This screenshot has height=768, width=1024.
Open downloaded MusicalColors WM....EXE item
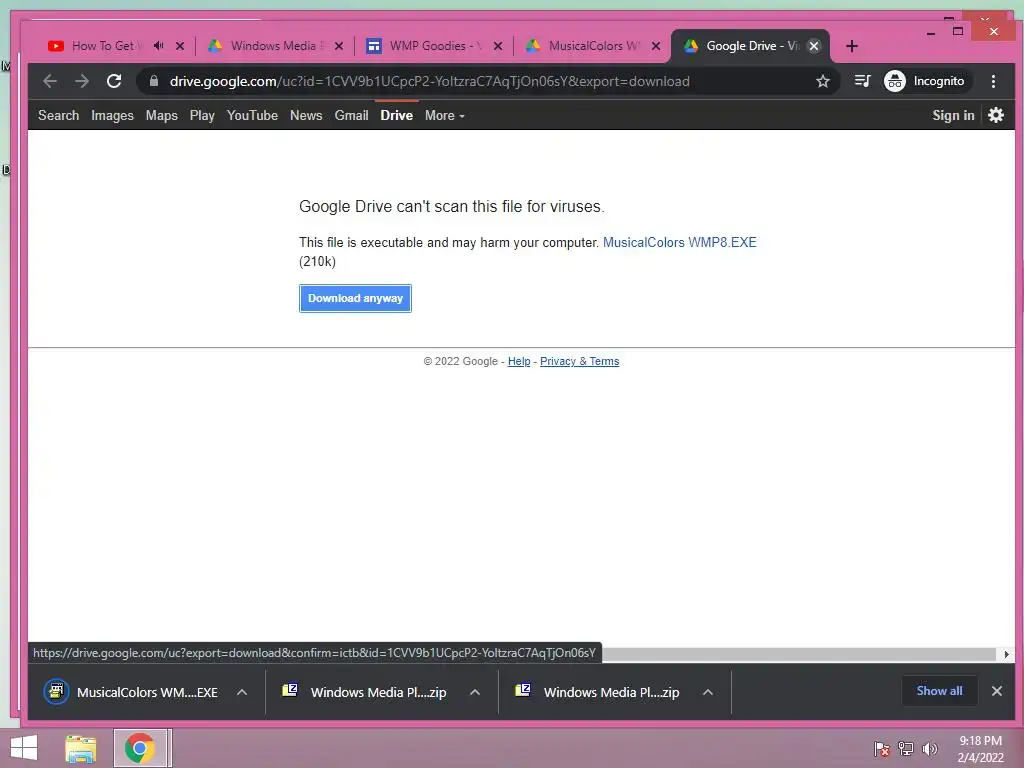click(147, 692)
